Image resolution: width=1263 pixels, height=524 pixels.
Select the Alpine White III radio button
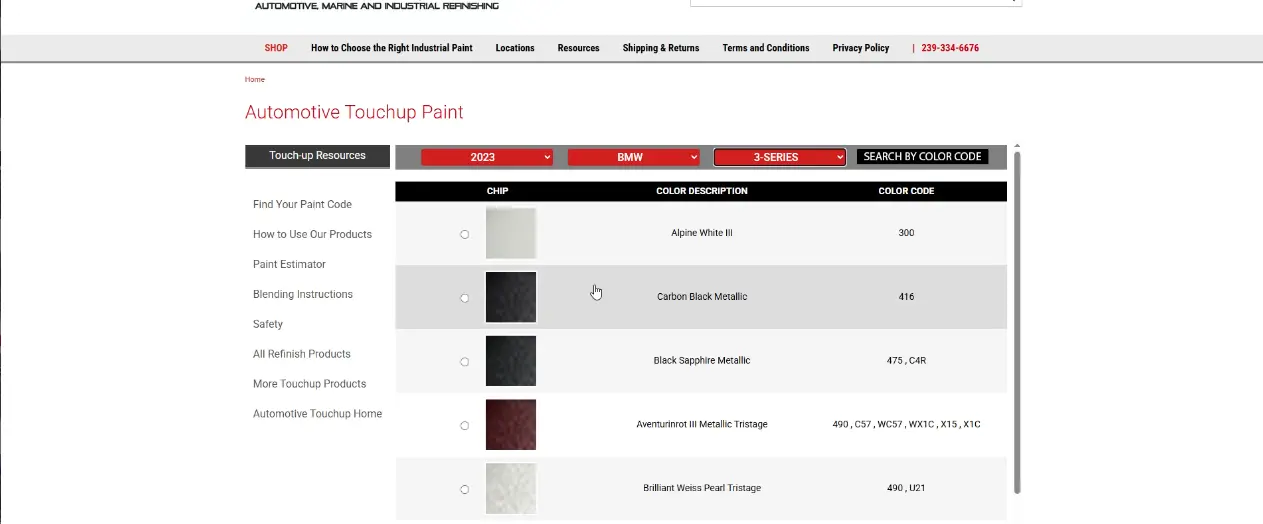point(464,234)
